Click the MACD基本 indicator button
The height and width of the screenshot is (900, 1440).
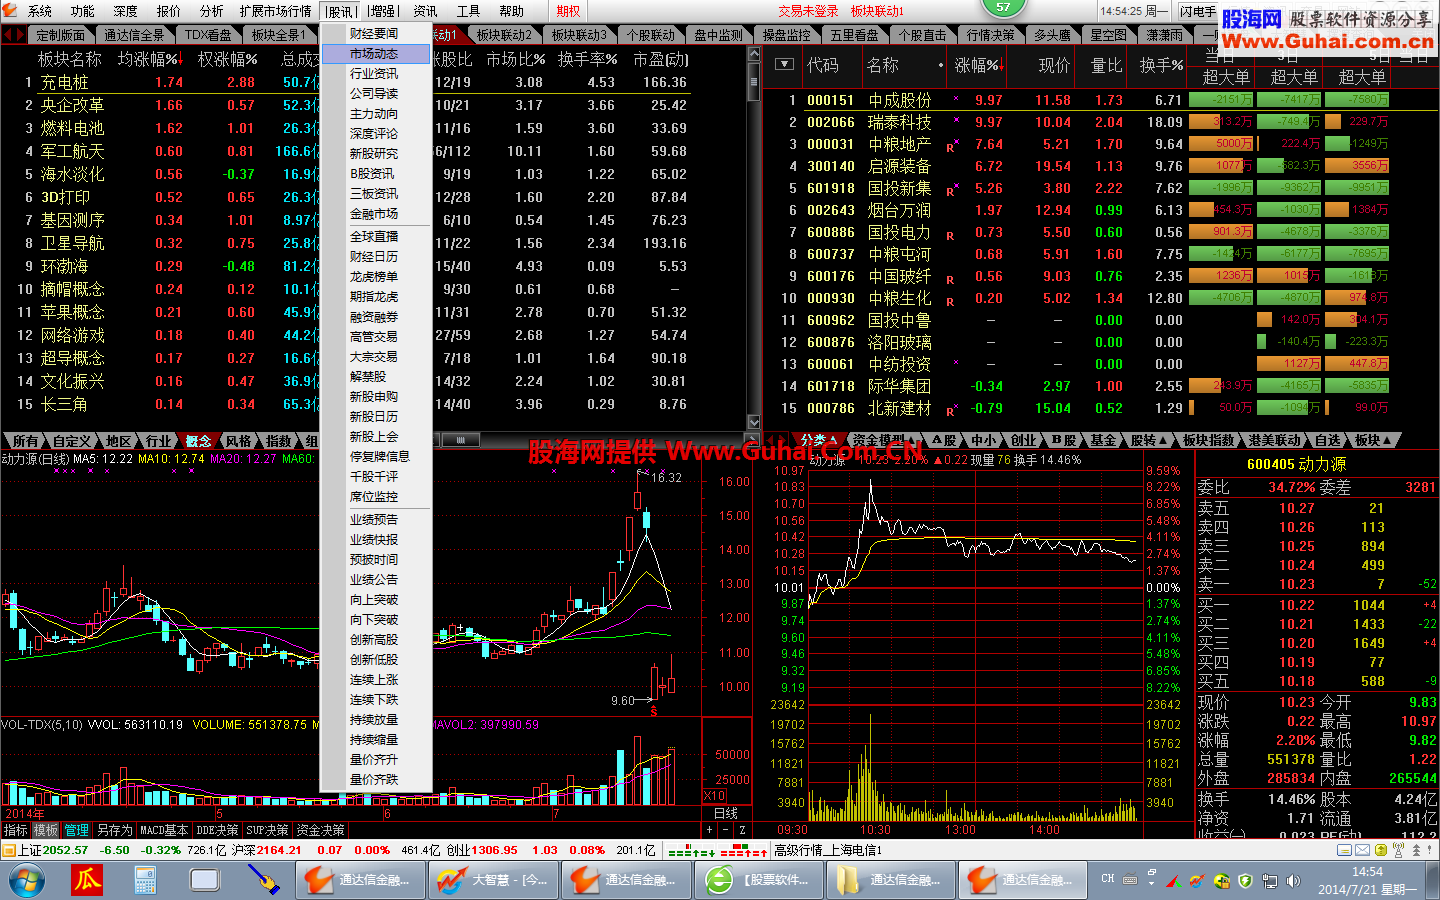(x=164, y=830)
